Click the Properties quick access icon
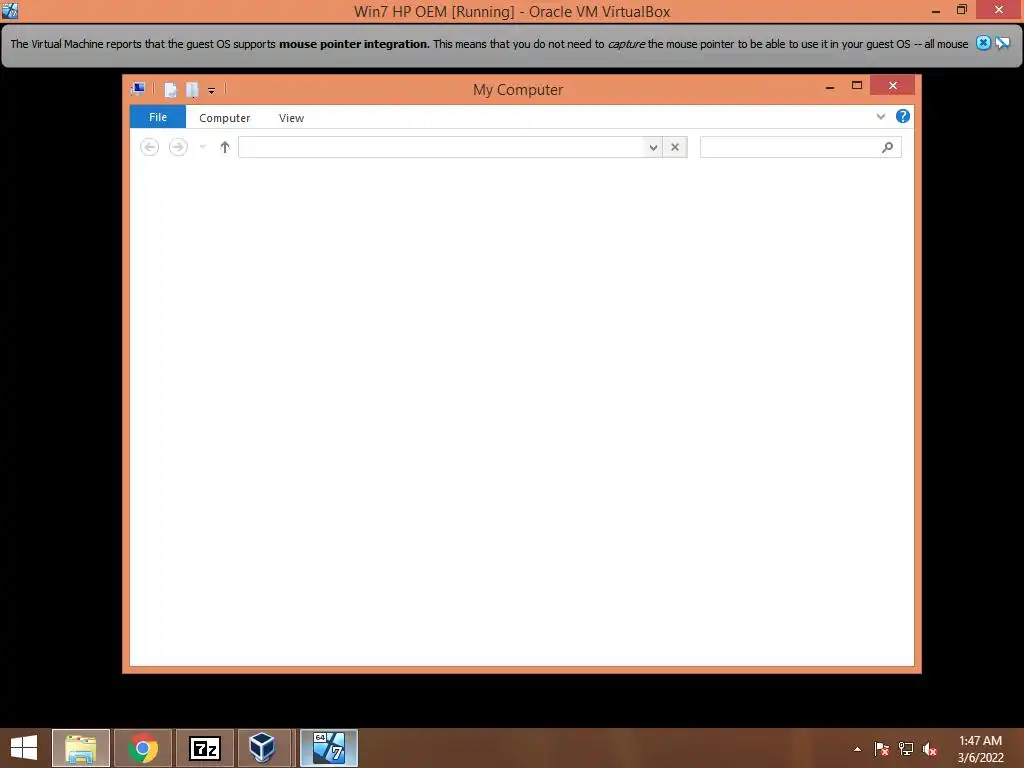 coord(170,90)
